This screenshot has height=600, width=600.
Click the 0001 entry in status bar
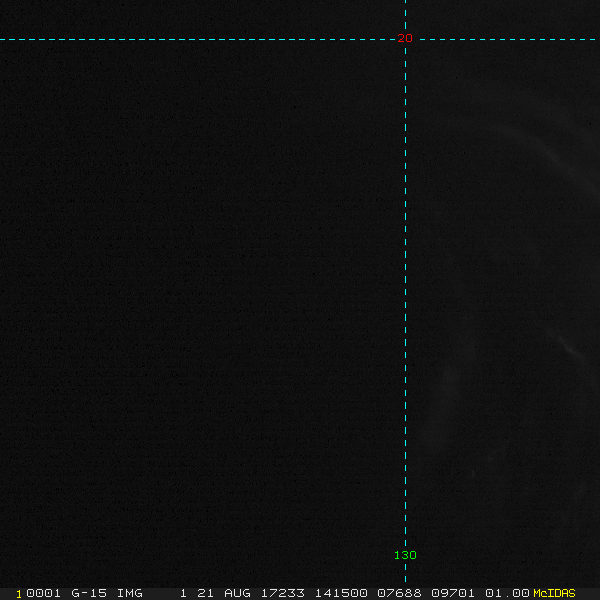(x=43, y=593)
